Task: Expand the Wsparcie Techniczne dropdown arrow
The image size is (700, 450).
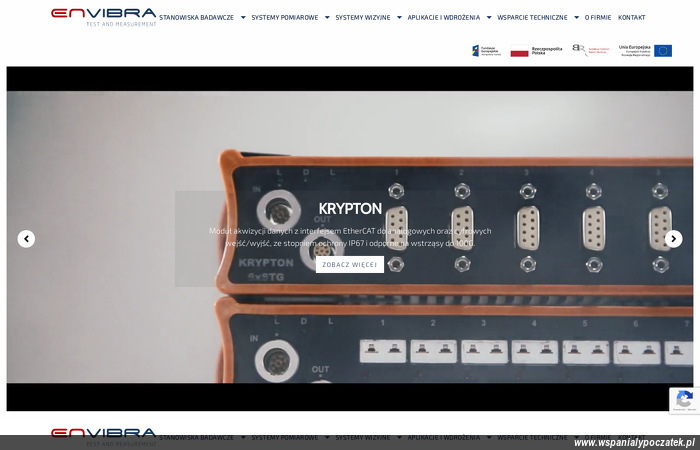Action: (576, 17)
